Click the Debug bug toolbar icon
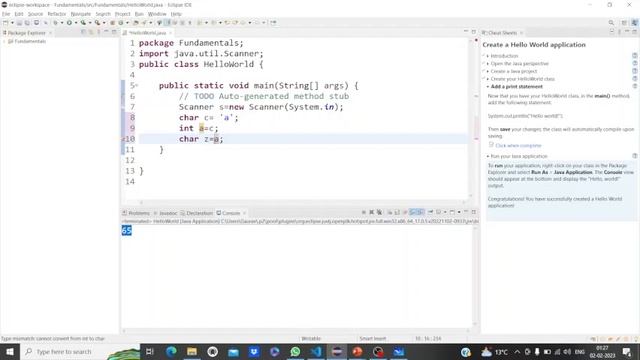 pos(56,22)
